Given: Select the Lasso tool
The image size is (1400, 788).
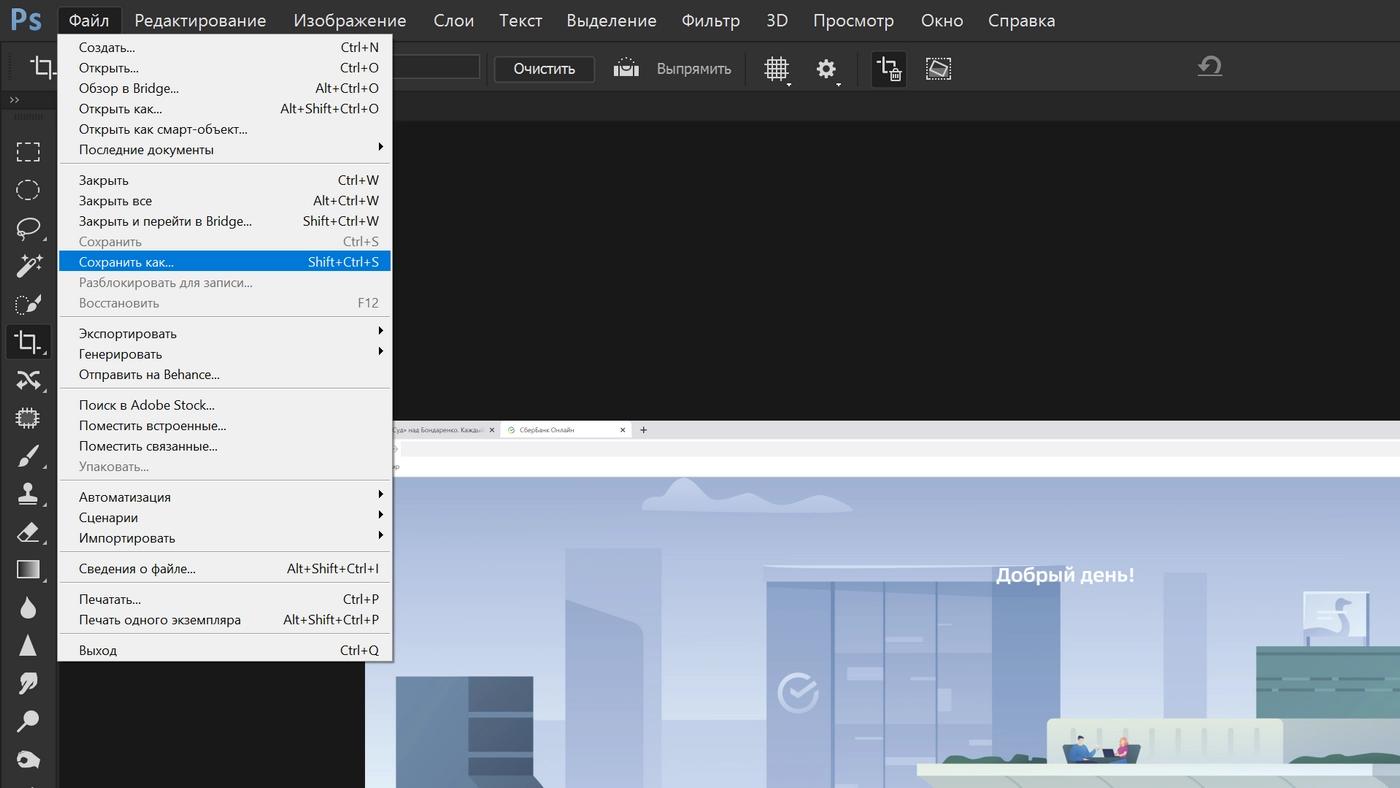Looking at the screenshot, I should click(28, 228).
